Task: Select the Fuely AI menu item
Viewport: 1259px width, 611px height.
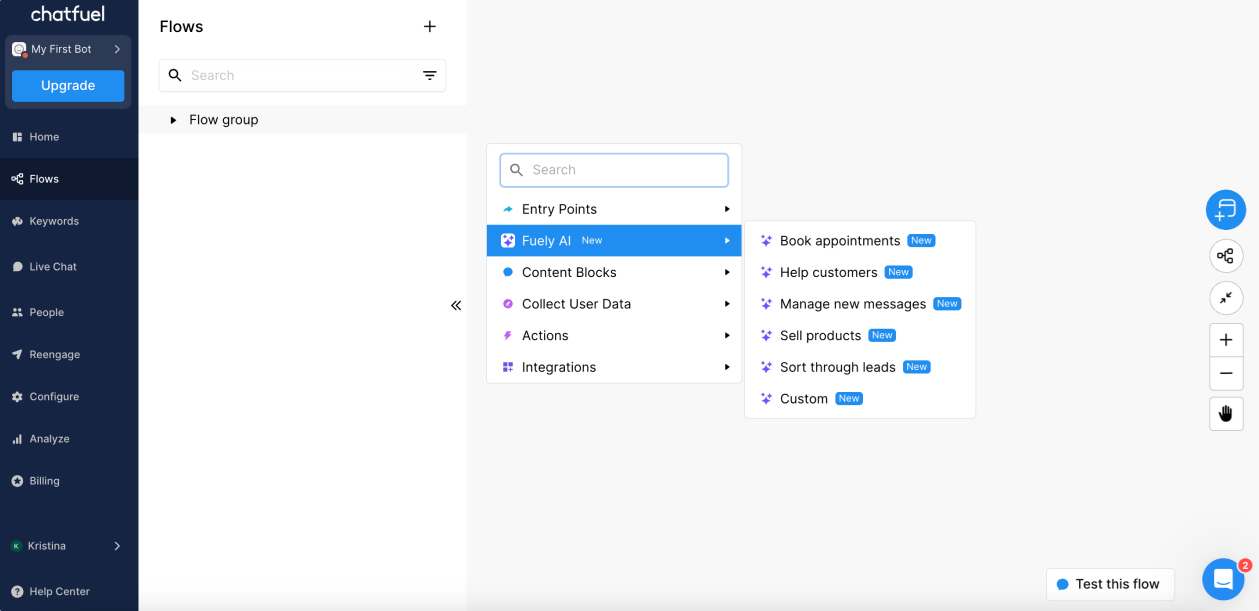Action: pyautogui.click(x=614, y=241)
